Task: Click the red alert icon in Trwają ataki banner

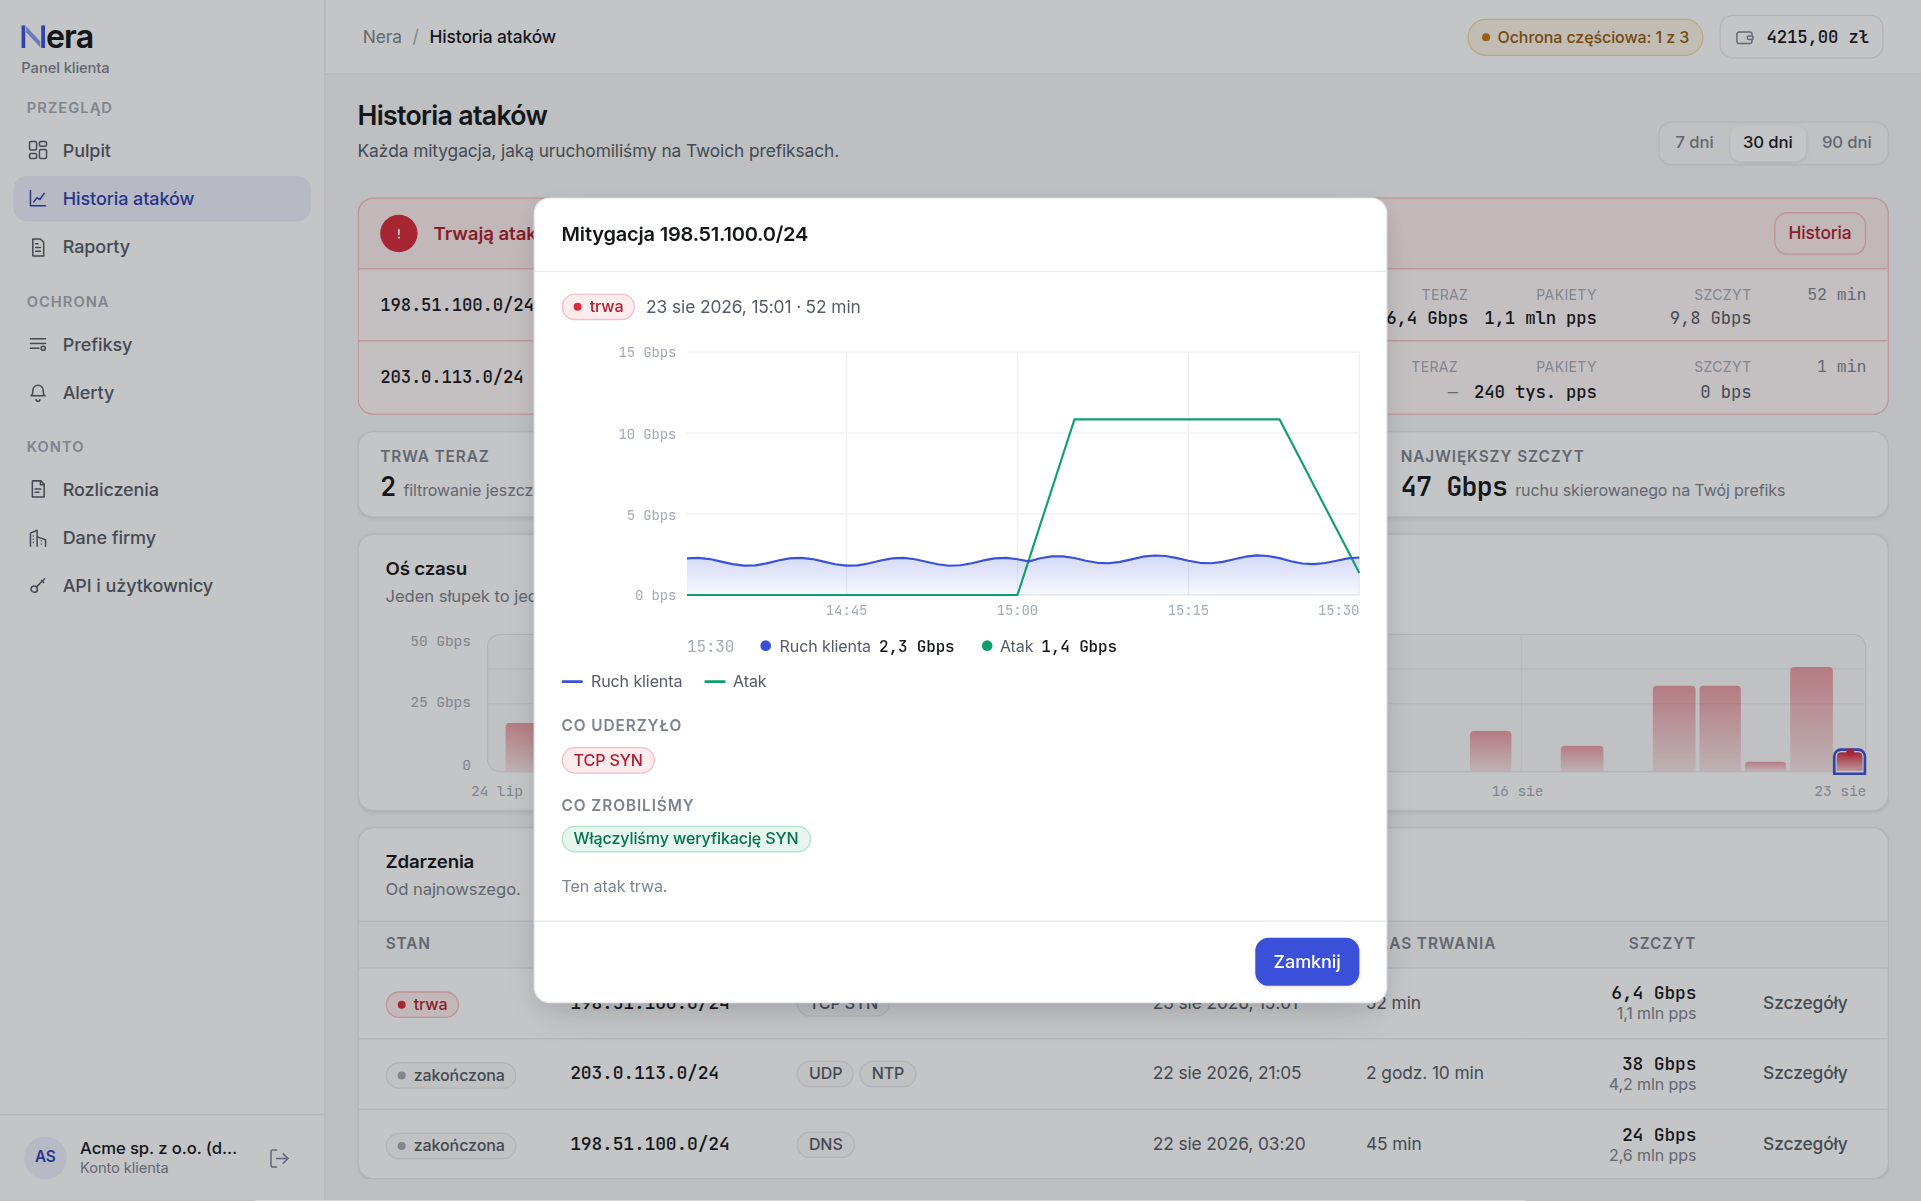Action: tap(399, 234)
